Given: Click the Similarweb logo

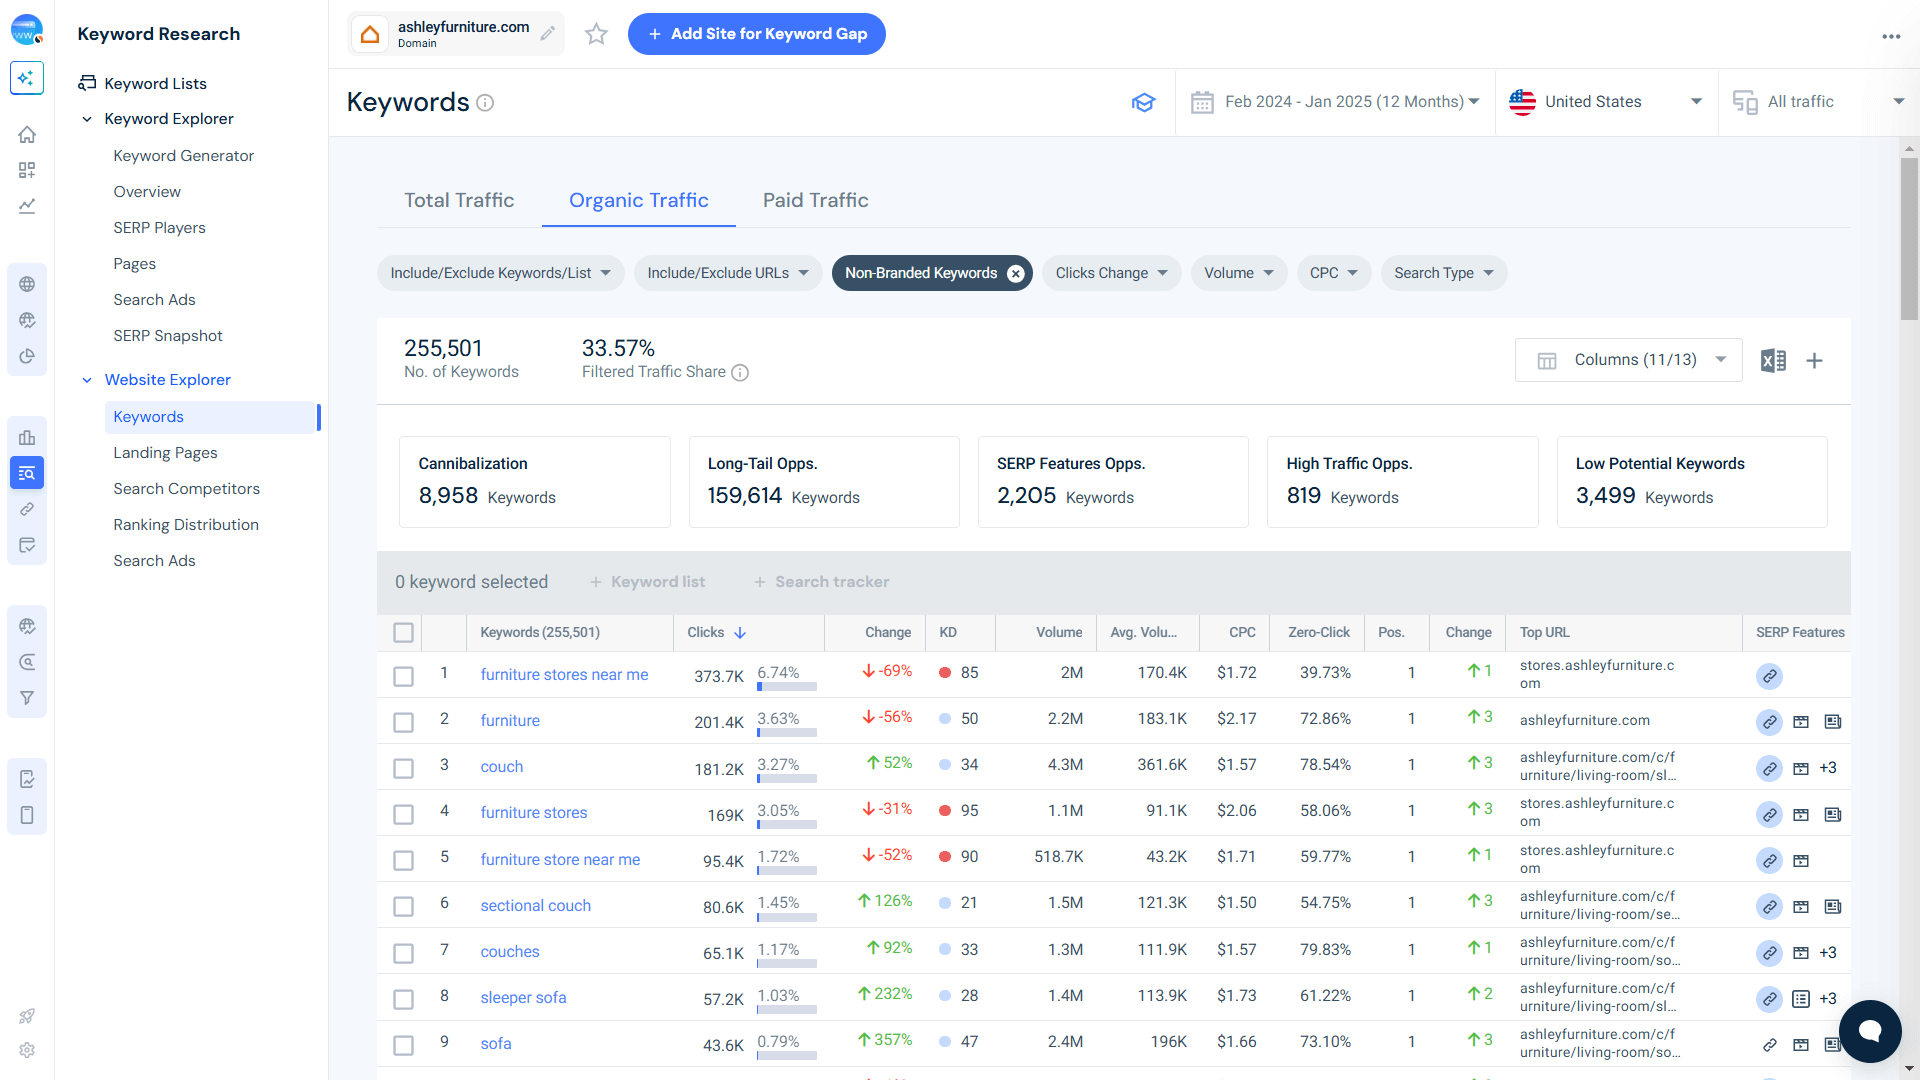Looking at the screenshot, I should click(x=27, y=30).
